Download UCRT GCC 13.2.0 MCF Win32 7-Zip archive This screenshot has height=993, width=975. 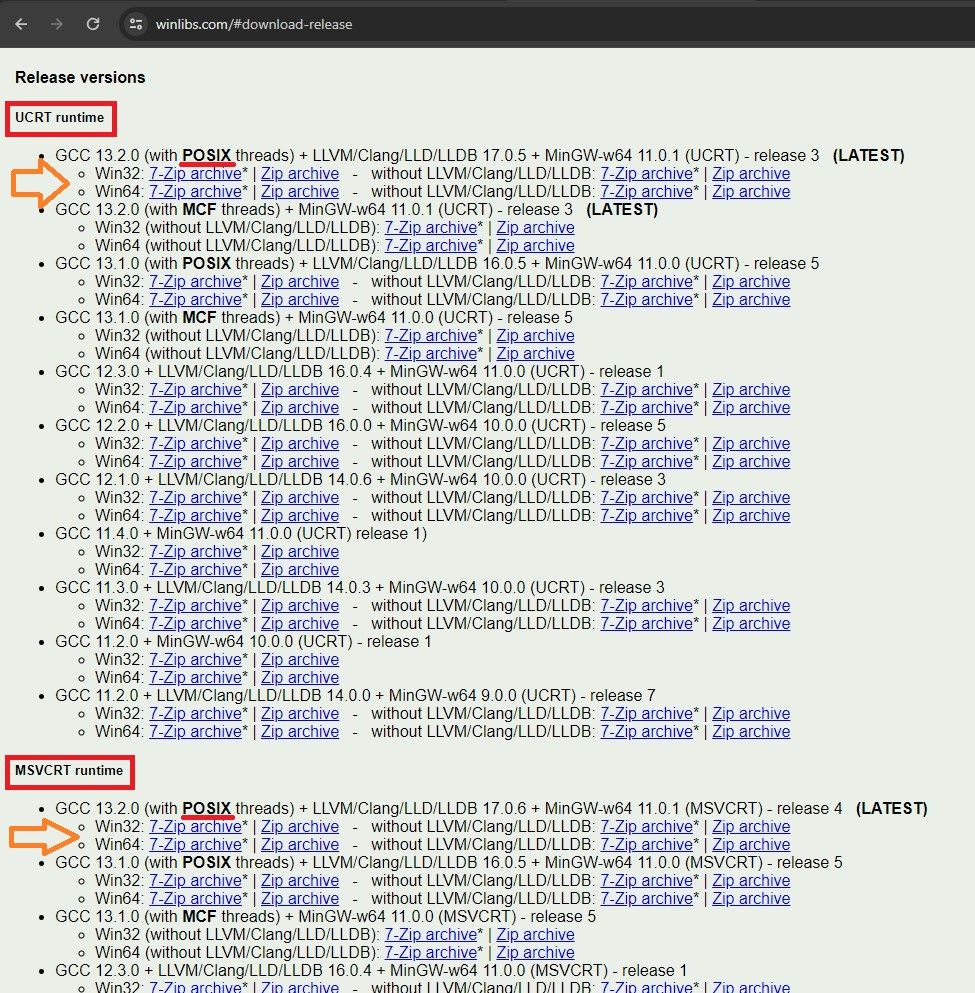pos(431,227)
